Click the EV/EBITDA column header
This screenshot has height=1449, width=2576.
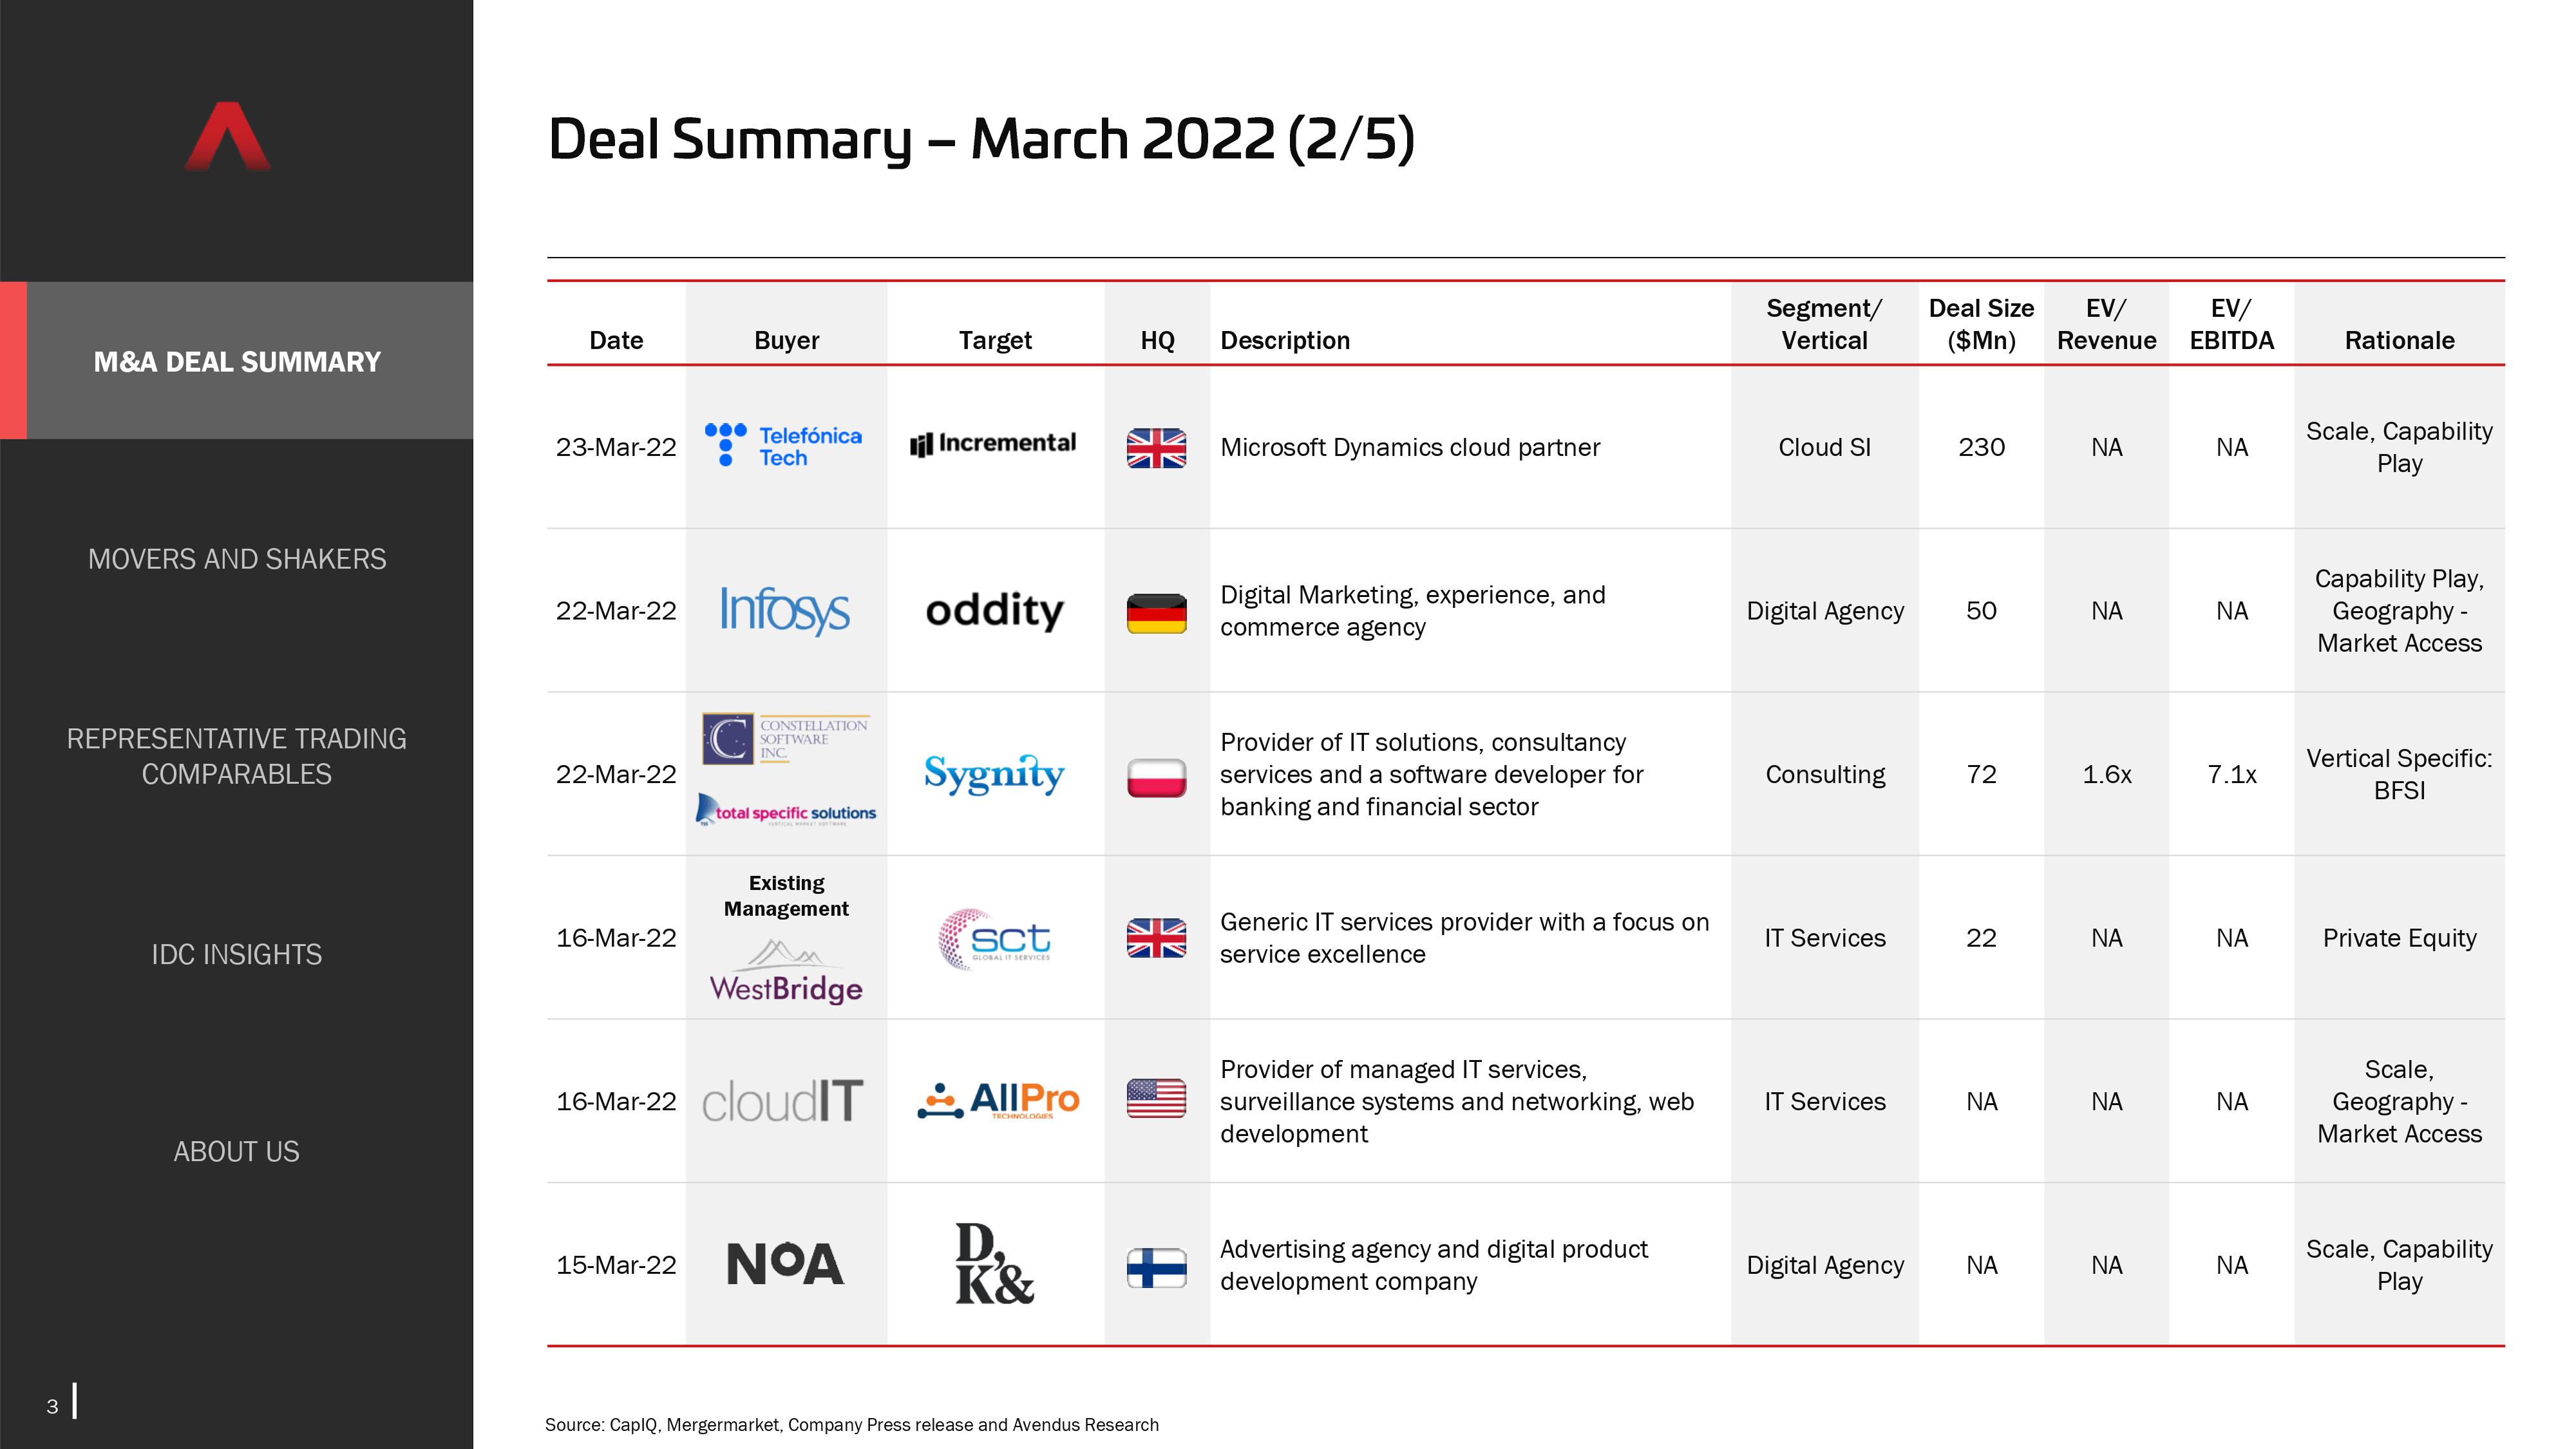2231,324
